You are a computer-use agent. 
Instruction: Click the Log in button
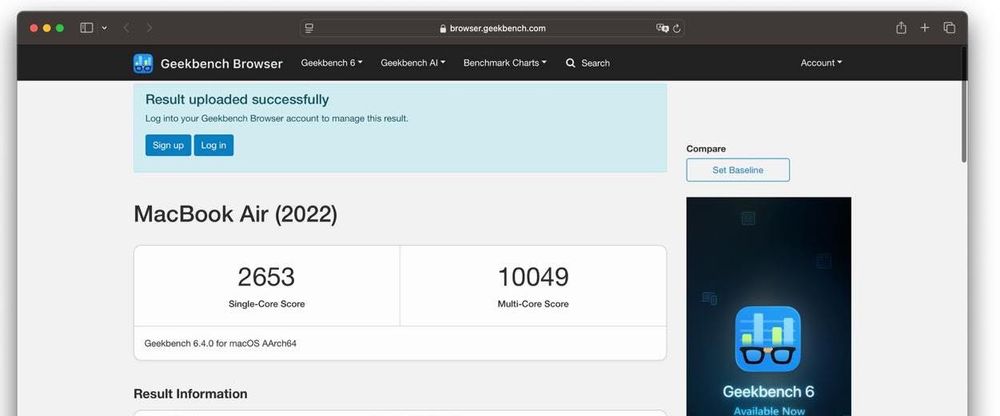[214, 145]
